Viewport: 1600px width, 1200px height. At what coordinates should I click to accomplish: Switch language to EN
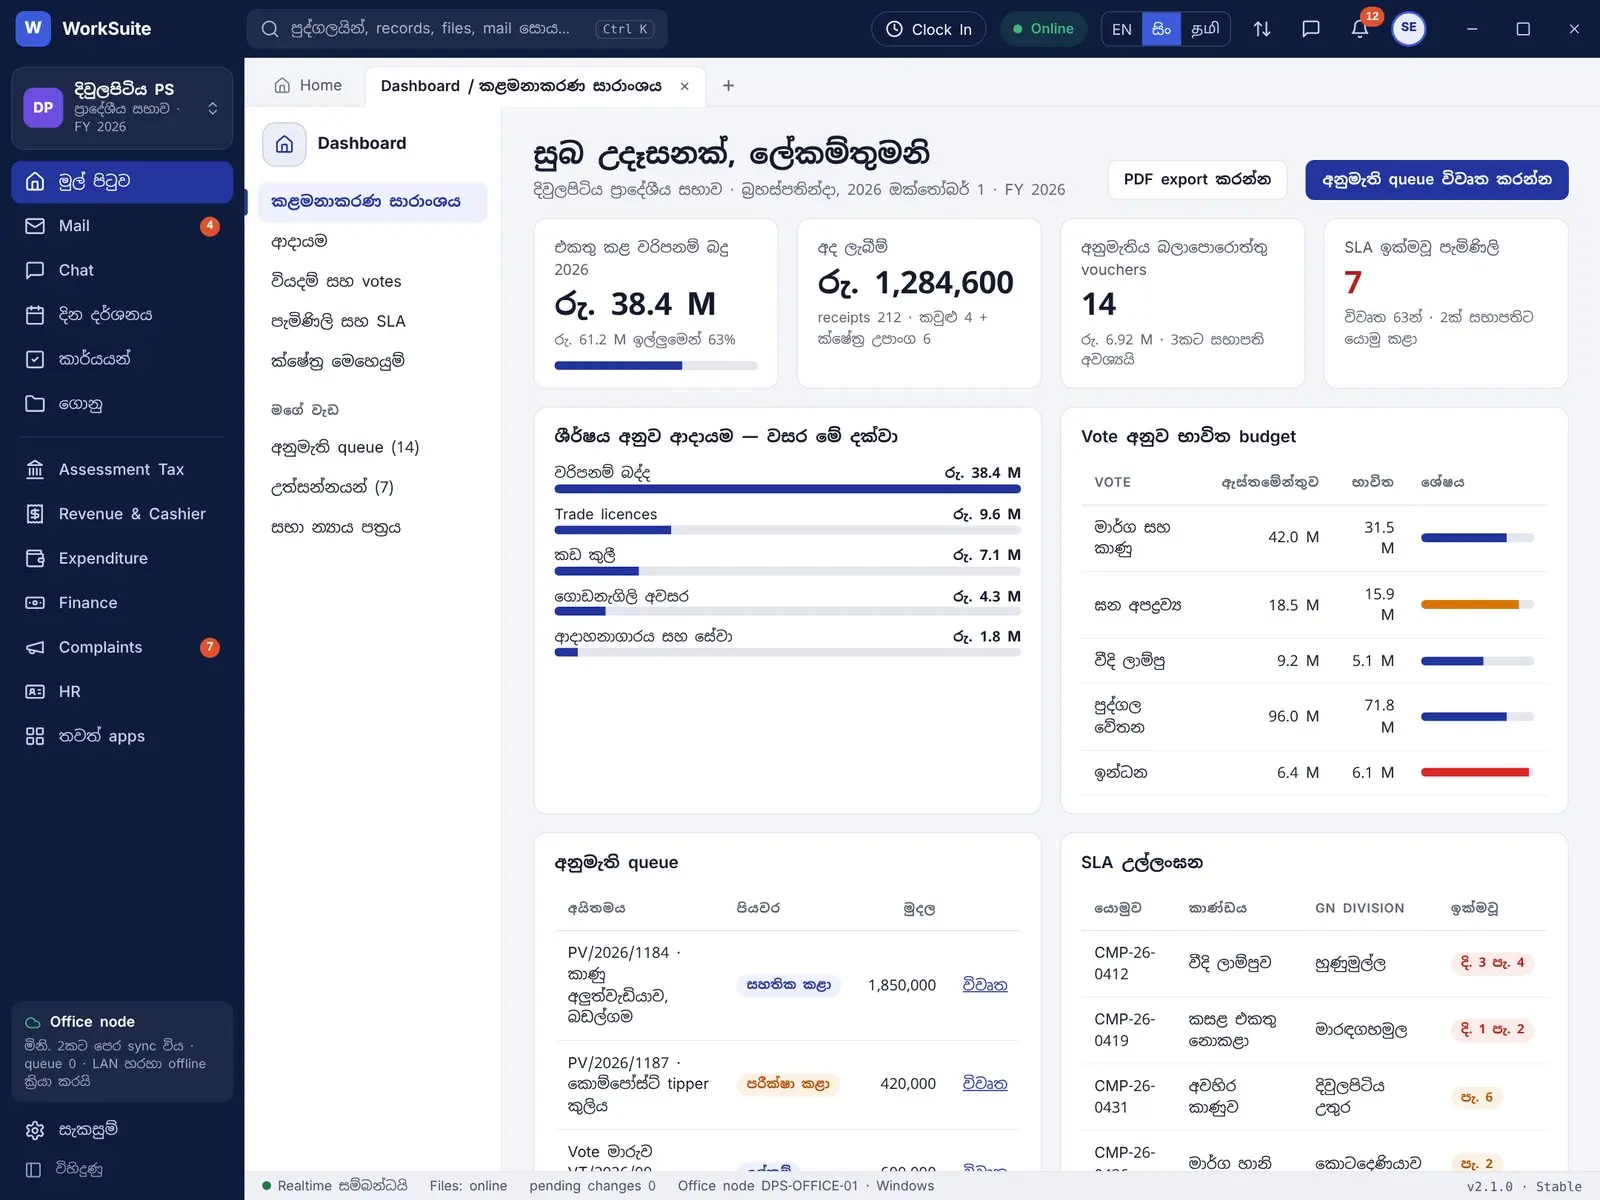click(1122, 29)
